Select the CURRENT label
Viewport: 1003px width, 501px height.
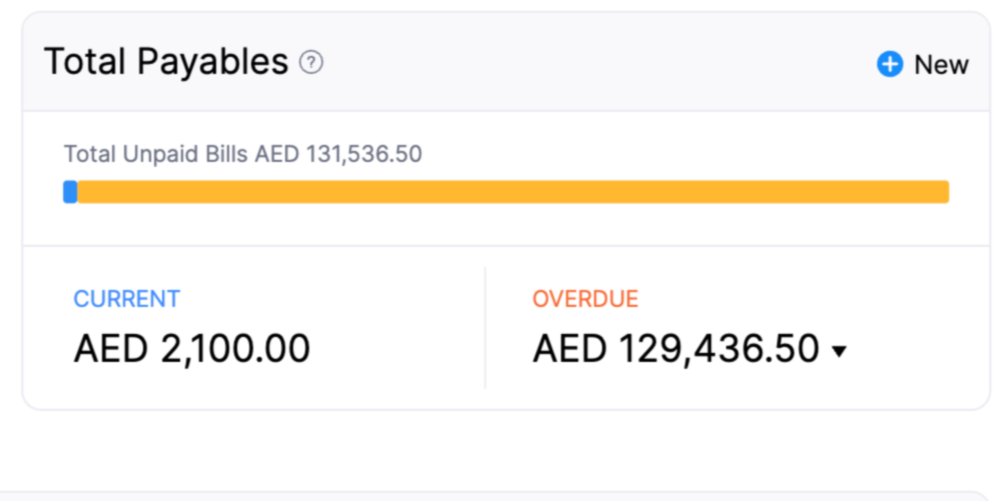coord(127,299)
